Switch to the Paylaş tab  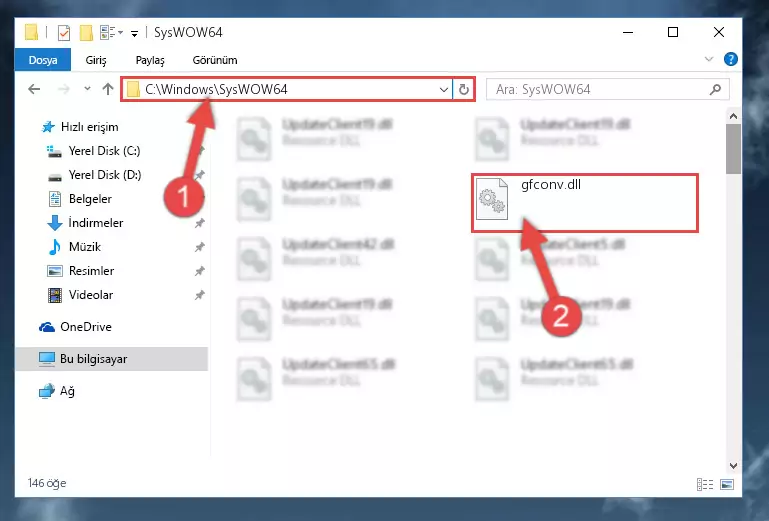(x=150, y=60)
